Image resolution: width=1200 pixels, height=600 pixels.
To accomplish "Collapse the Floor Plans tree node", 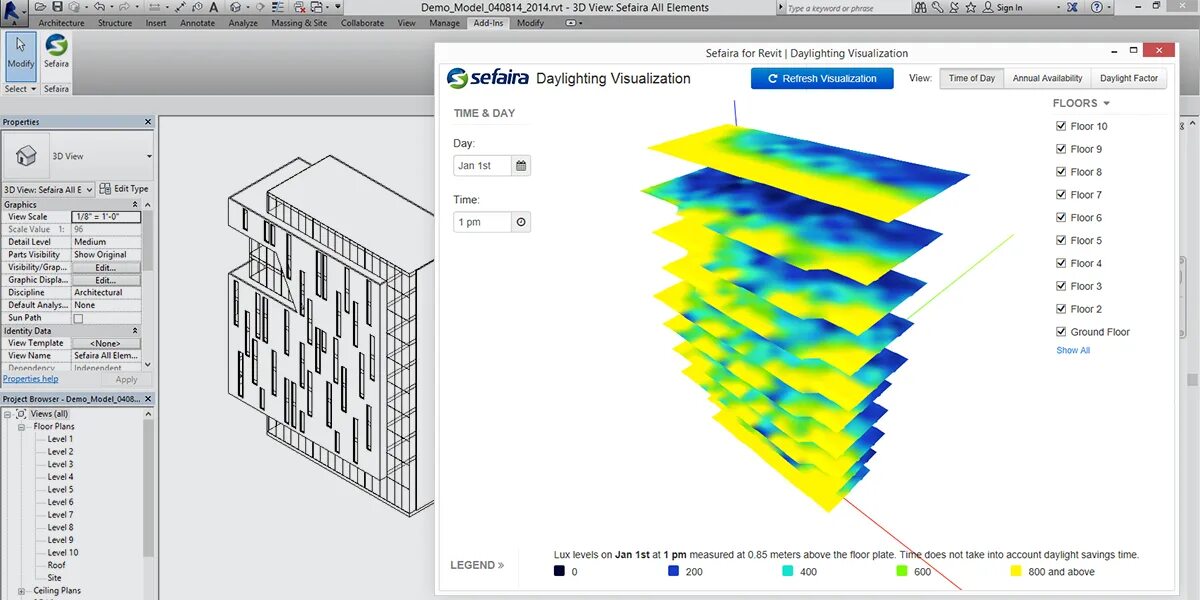I will coord(21,427).
